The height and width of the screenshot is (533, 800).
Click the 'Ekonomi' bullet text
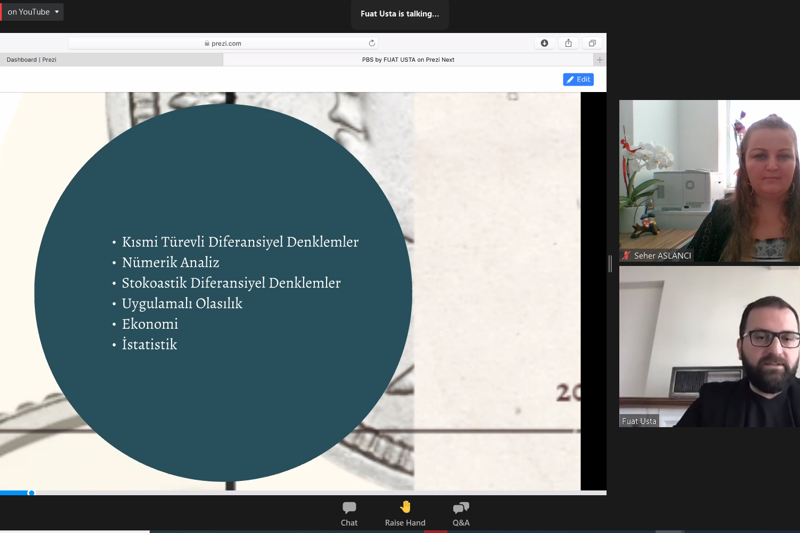tap(150, 324)
